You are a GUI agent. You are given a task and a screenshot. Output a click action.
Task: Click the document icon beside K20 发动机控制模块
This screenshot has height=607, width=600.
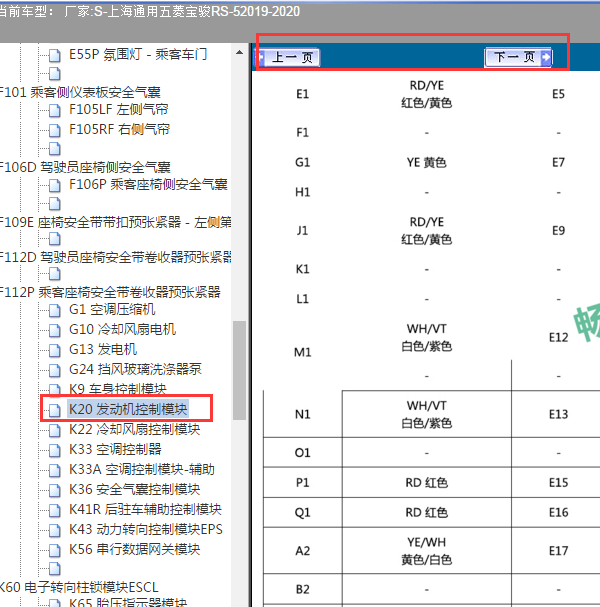(55, 410)
